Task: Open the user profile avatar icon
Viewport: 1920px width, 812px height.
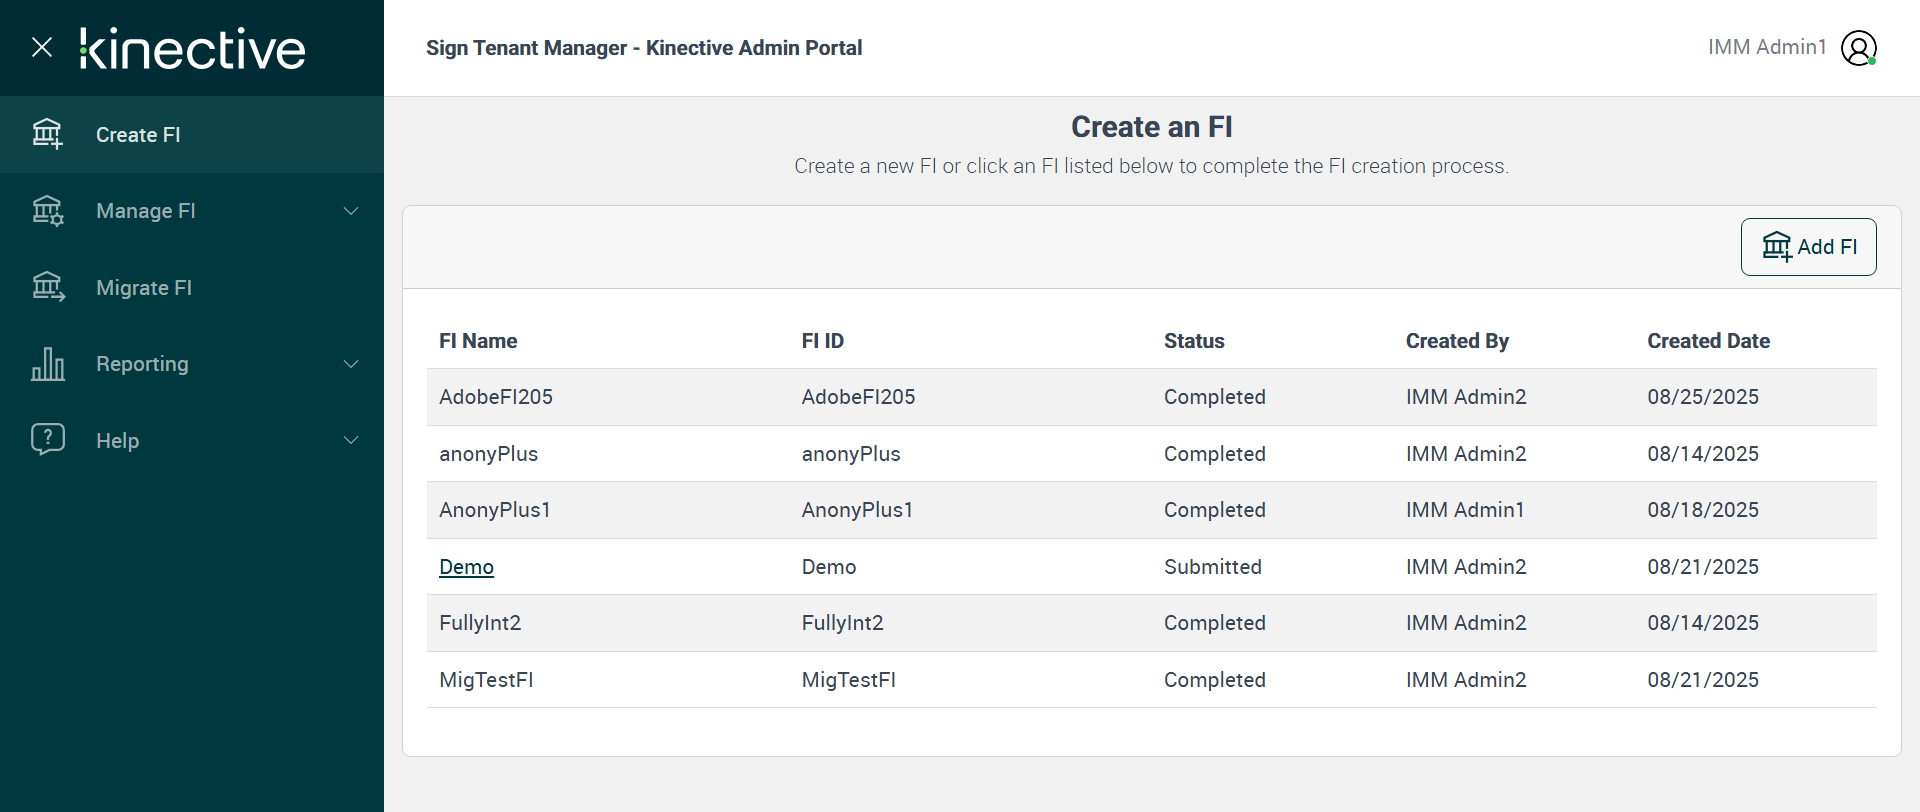Action: [1859, 48]
